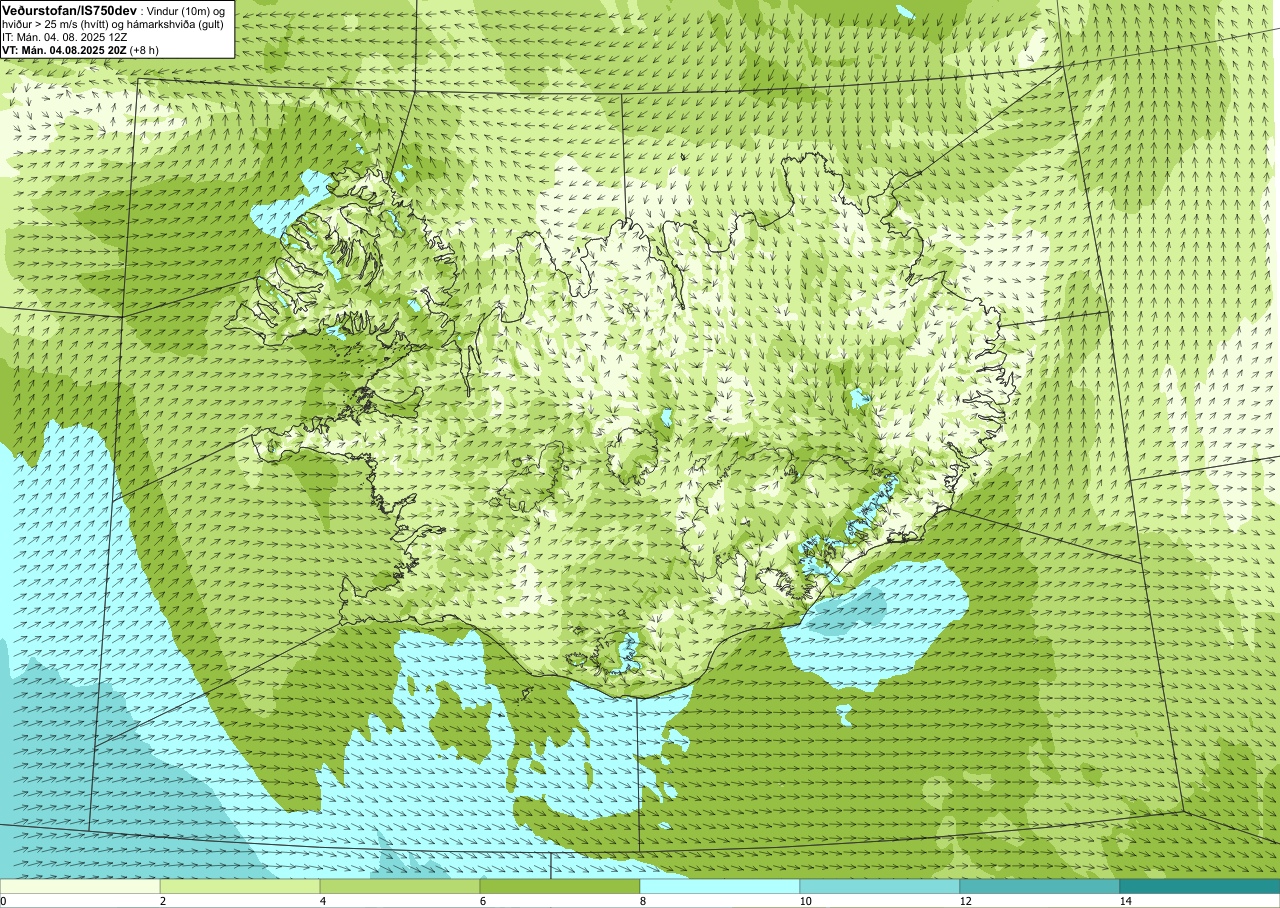Click the 'VT: Mán. 04.08.2025 20Z' valid time text
The height and width of the screenshot is (908, 1280).
click(x=65, y=49)
